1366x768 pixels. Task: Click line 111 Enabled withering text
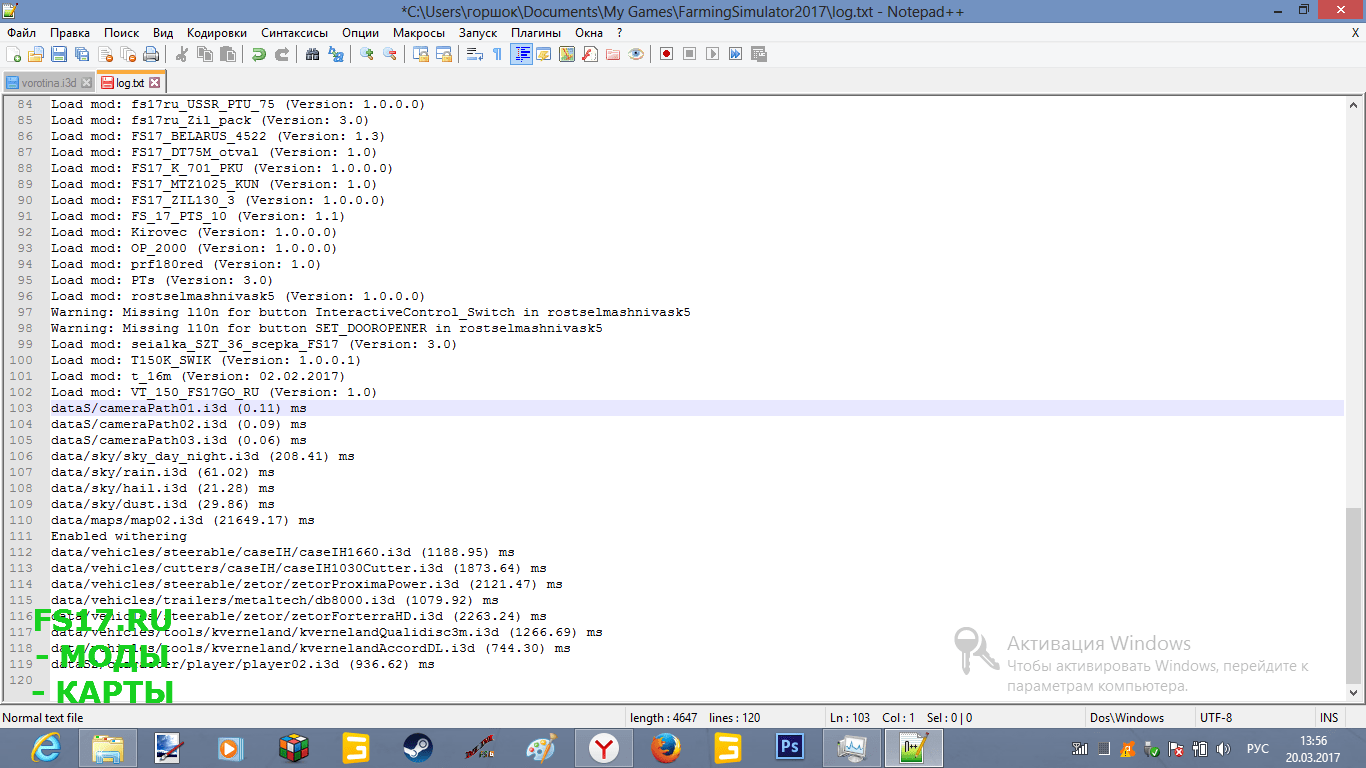coord(119,536)
